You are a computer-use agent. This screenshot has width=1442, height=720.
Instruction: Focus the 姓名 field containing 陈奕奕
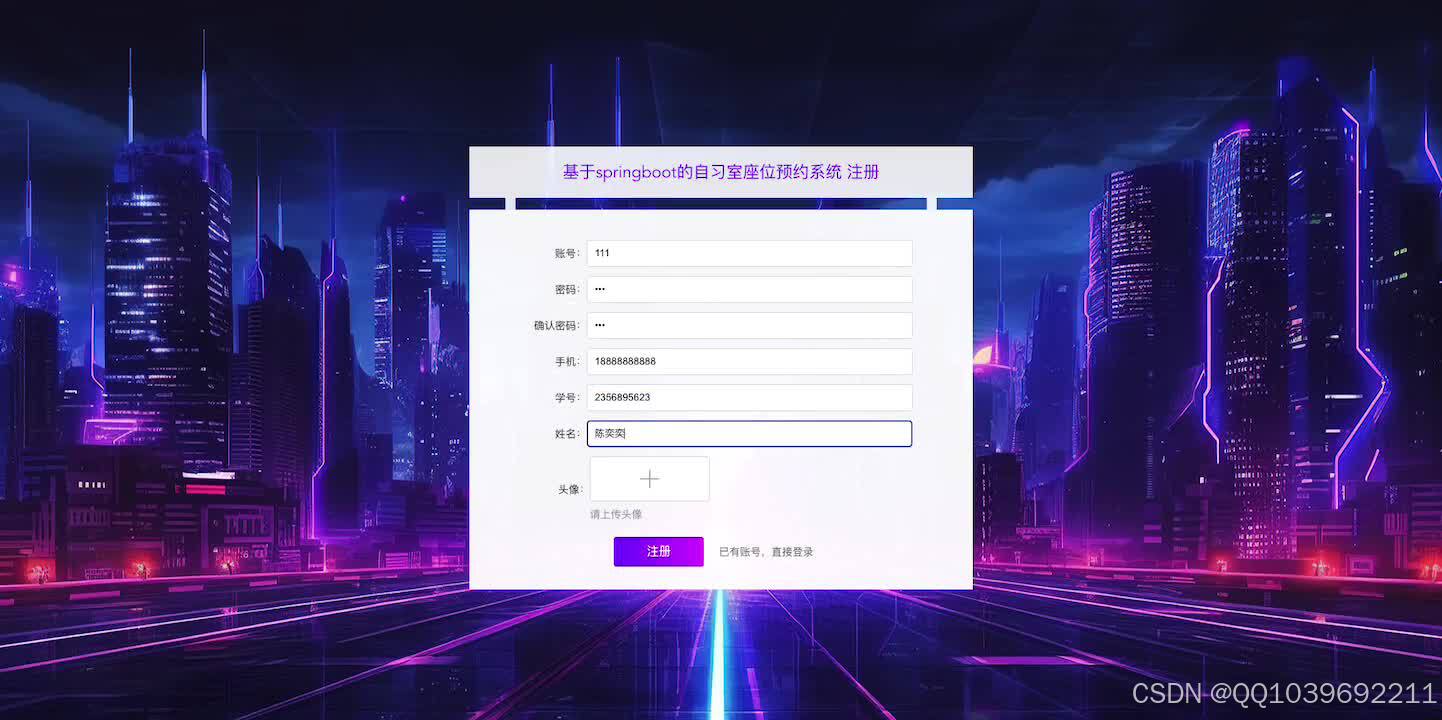click(749, 433)
